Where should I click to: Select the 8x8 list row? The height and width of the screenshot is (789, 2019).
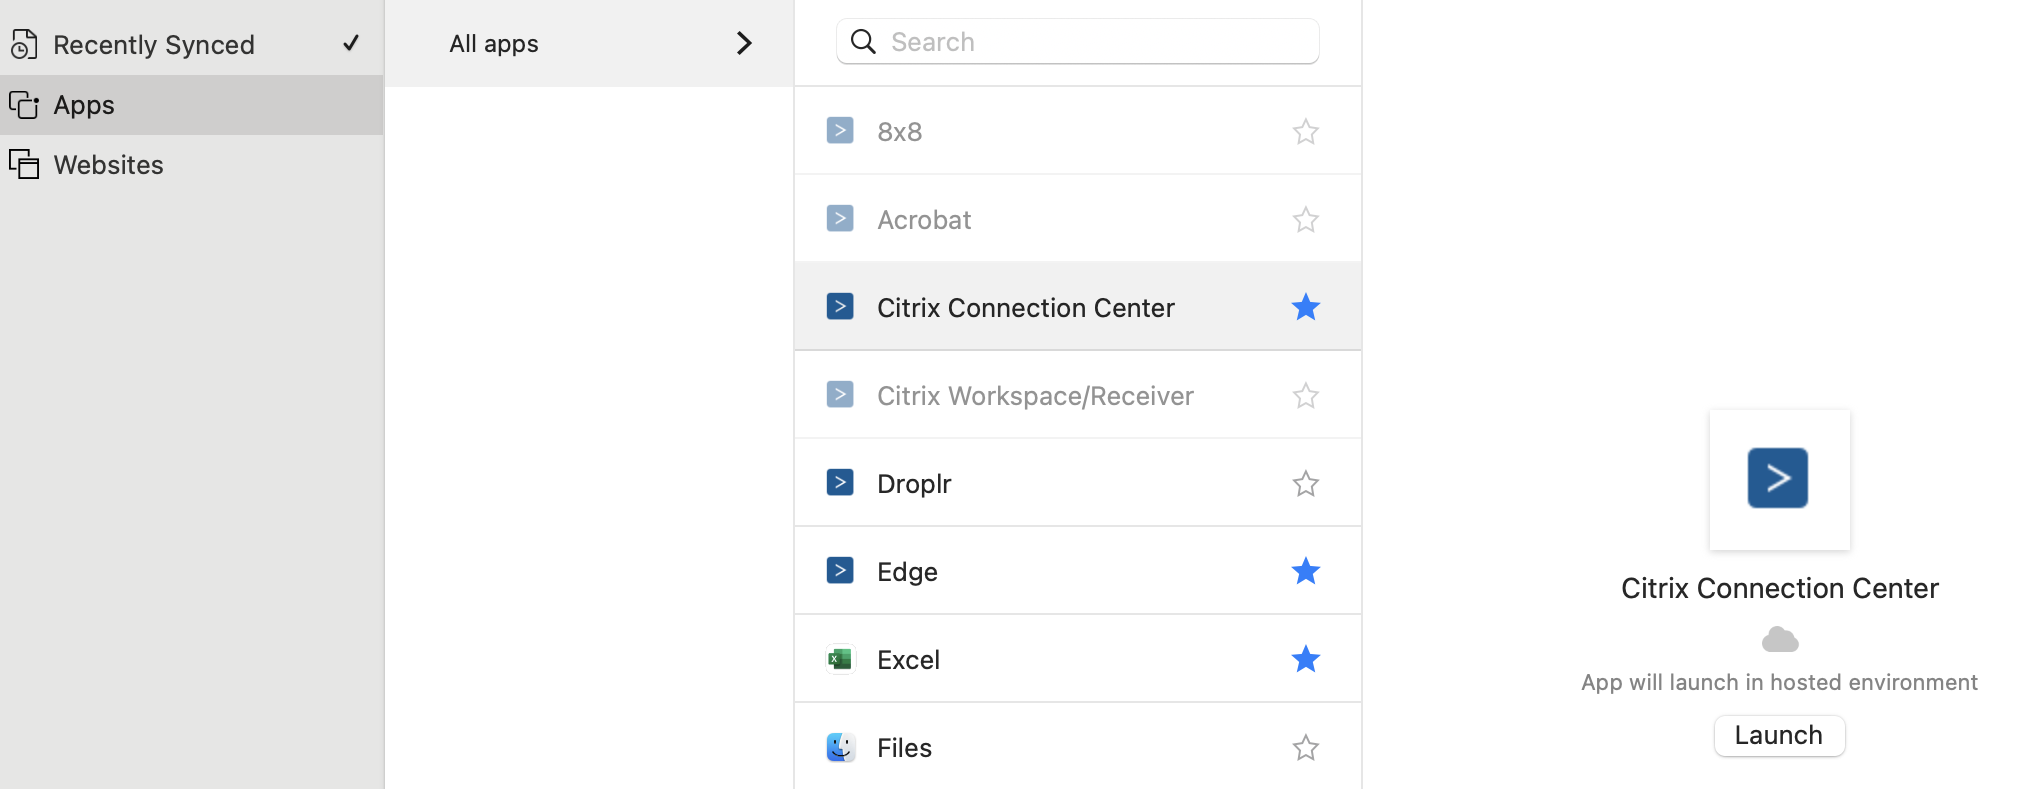(1077, 131)
